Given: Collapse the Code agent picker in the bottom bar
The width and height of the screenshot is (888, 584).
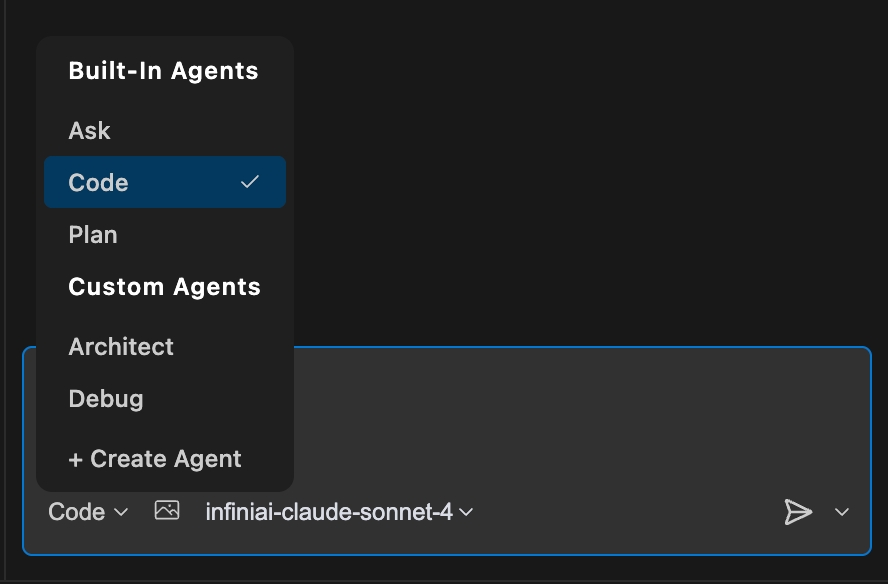Looking at the screenshot, I should [88, 512].
